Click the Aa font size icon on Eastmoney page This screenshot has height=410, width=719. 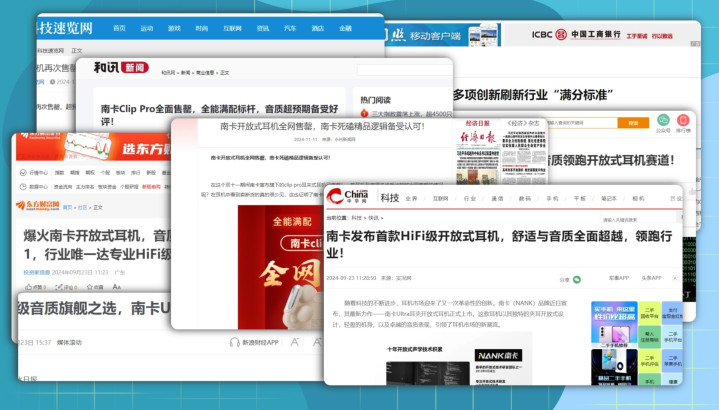tap(116, 287)
